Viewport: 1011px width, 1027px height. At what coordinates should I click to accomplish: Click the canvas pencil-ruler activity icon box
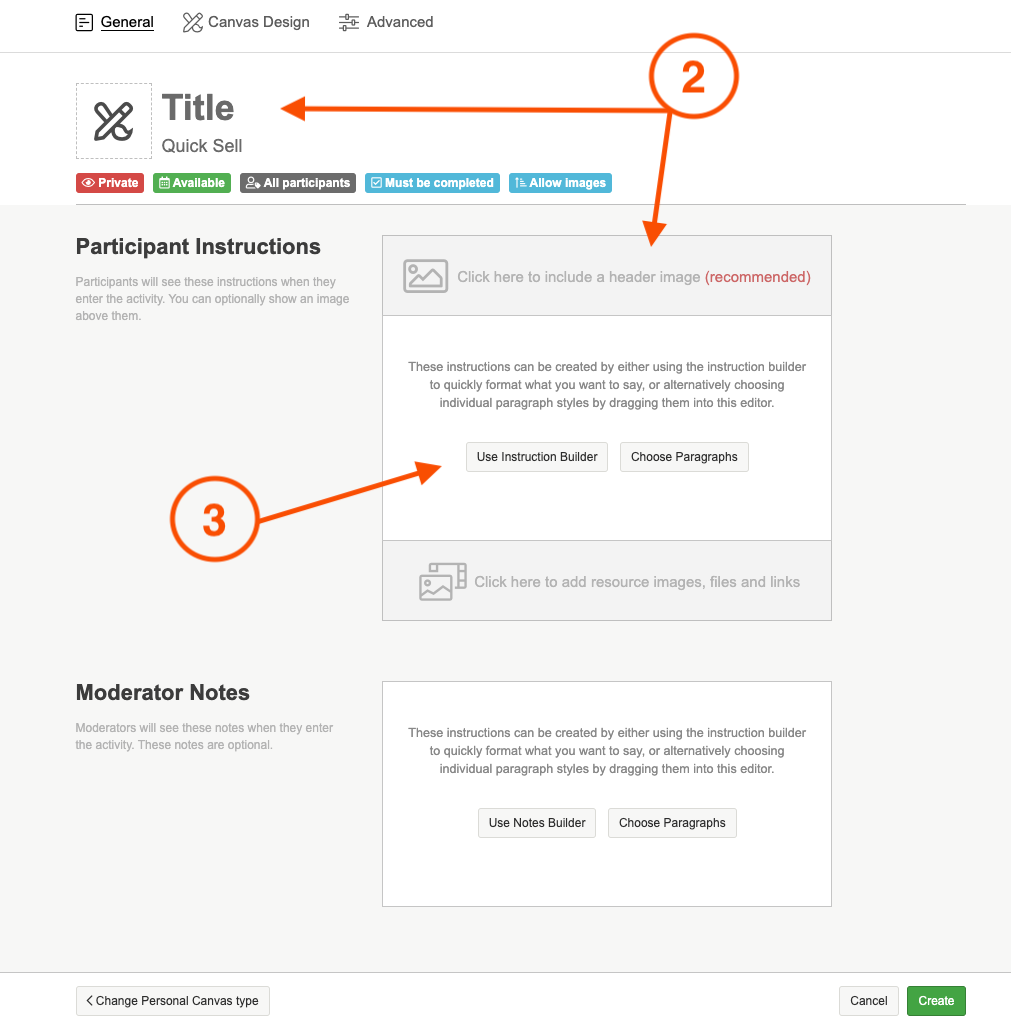click(114, 121)
